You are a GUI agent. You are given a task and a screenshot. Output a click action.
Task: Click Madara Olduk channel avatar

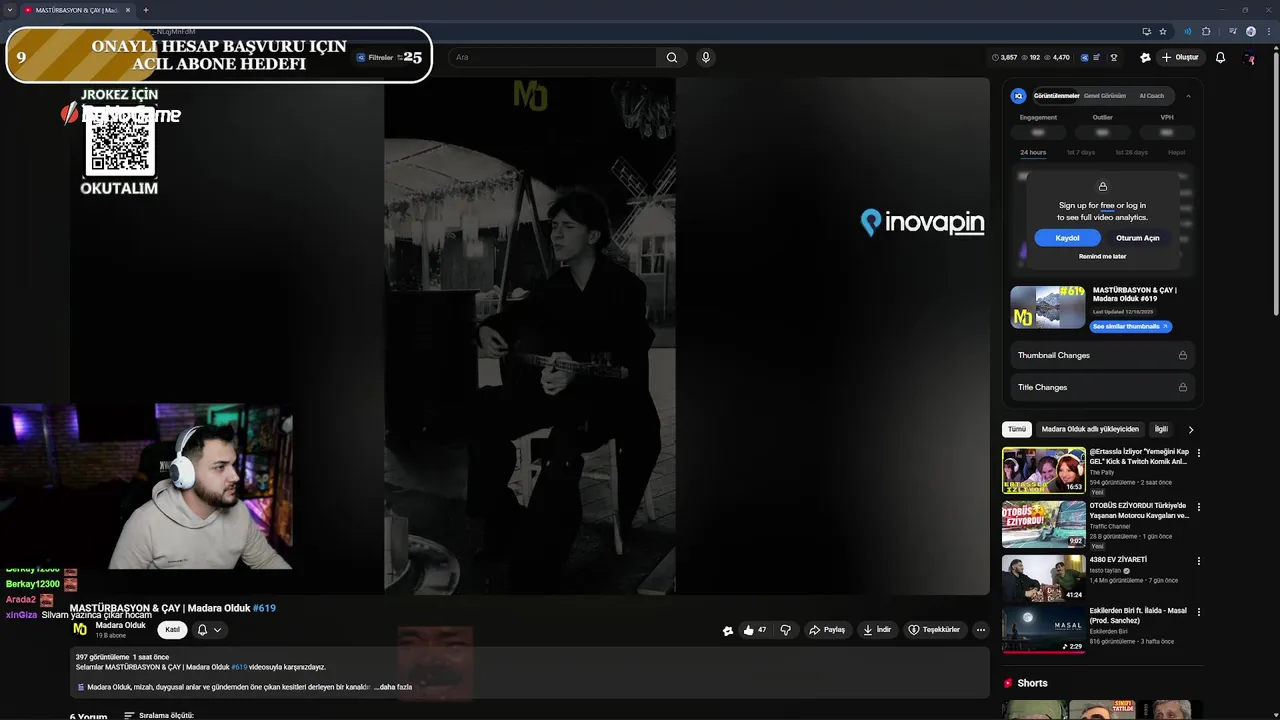[80, 629]
